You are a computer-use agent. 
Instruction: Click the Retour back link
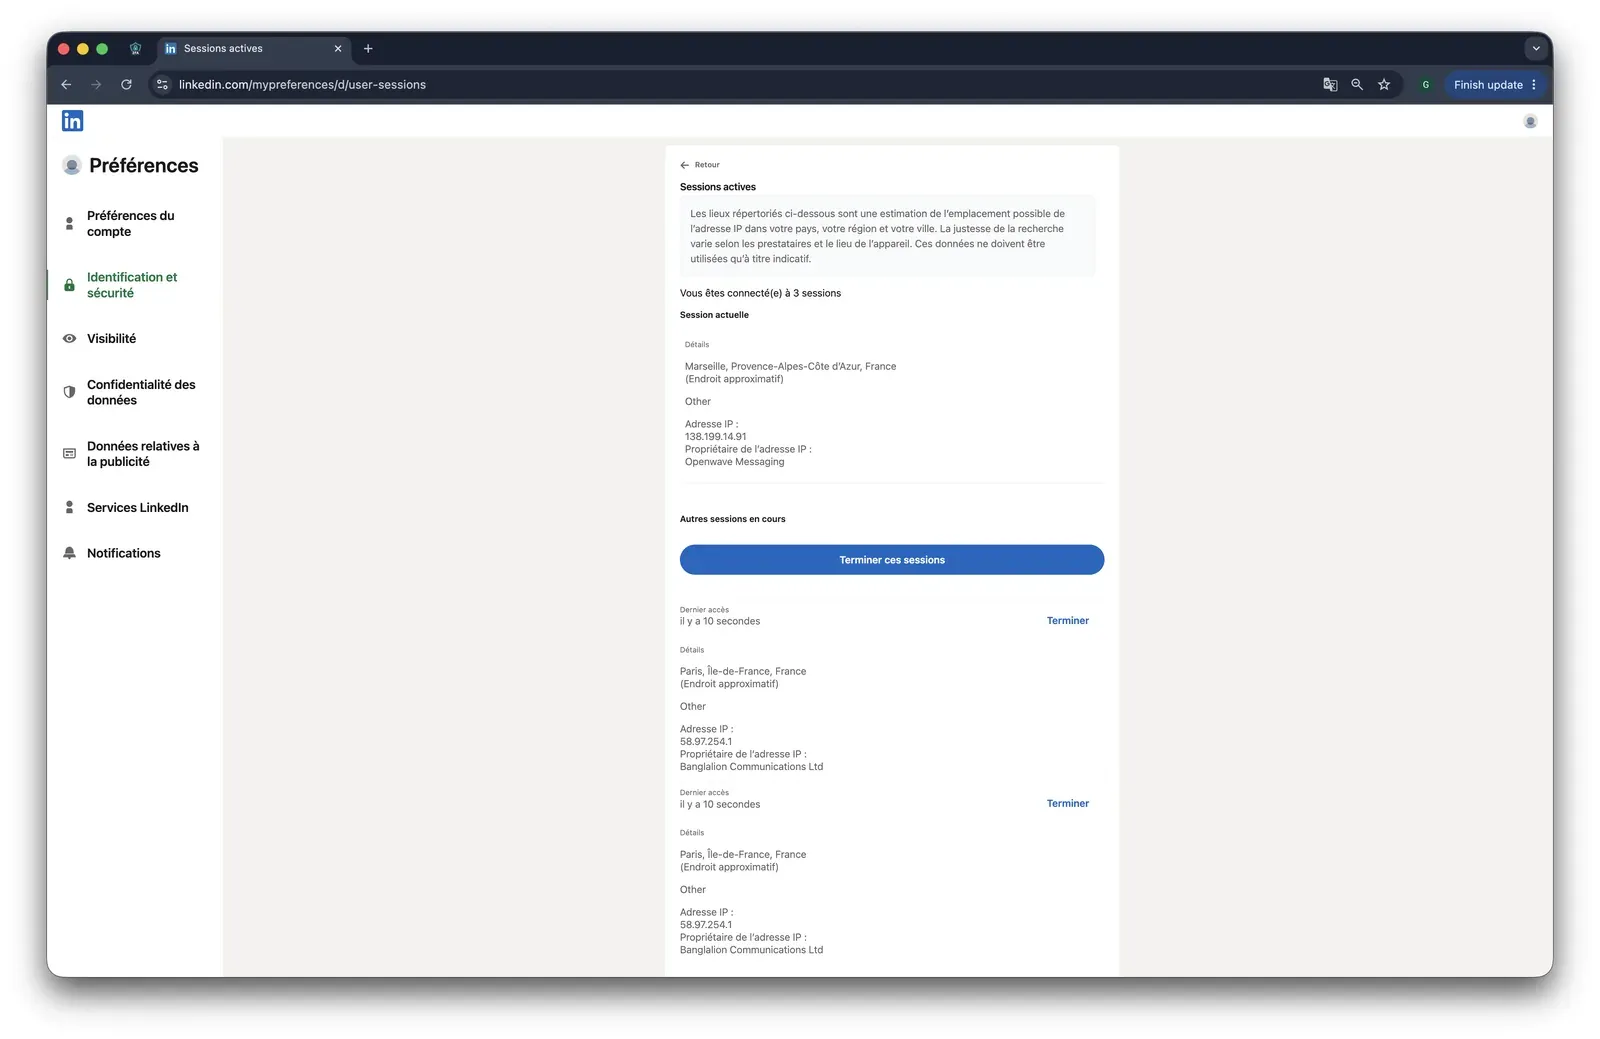(x=700, y=165)
